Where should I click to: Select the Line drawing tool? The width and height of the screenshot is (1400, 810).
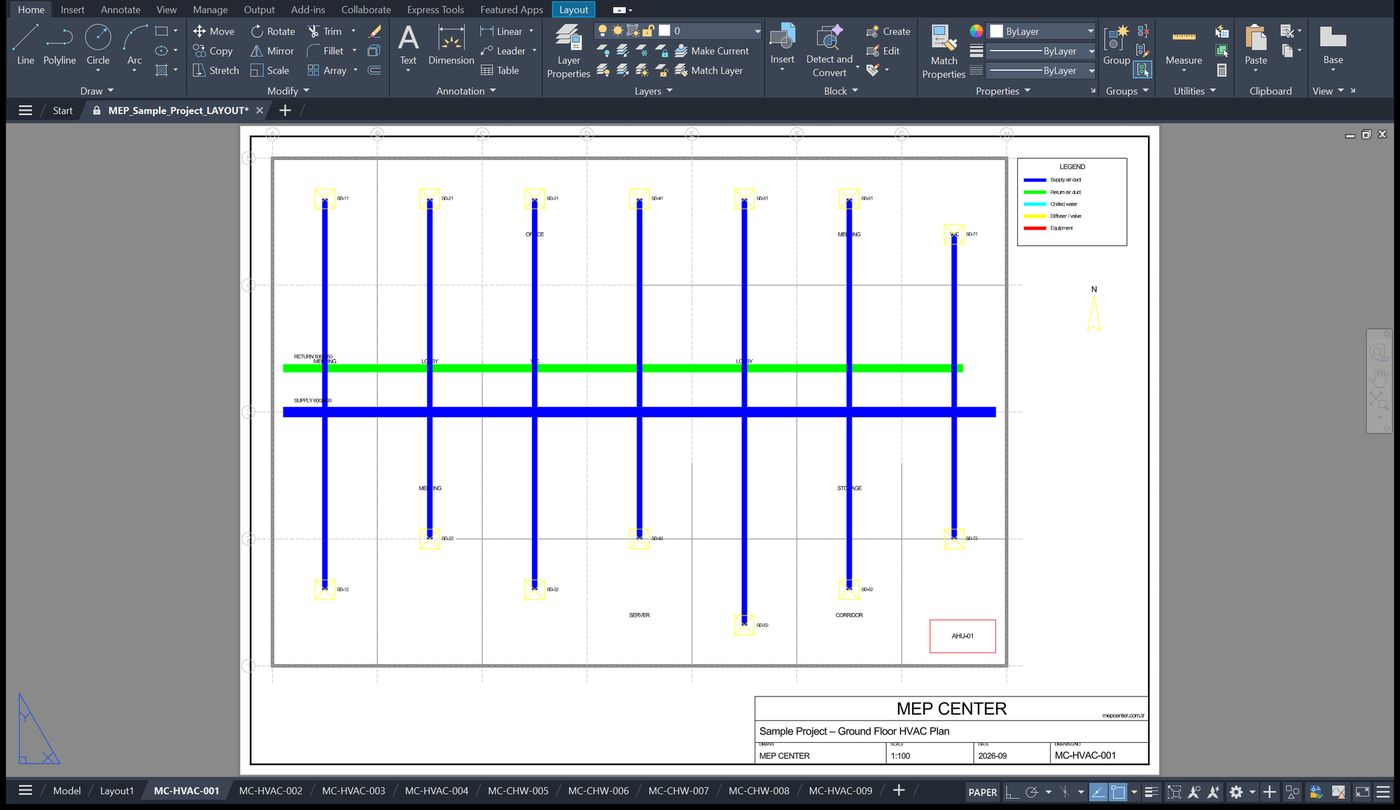coord(25,45)
